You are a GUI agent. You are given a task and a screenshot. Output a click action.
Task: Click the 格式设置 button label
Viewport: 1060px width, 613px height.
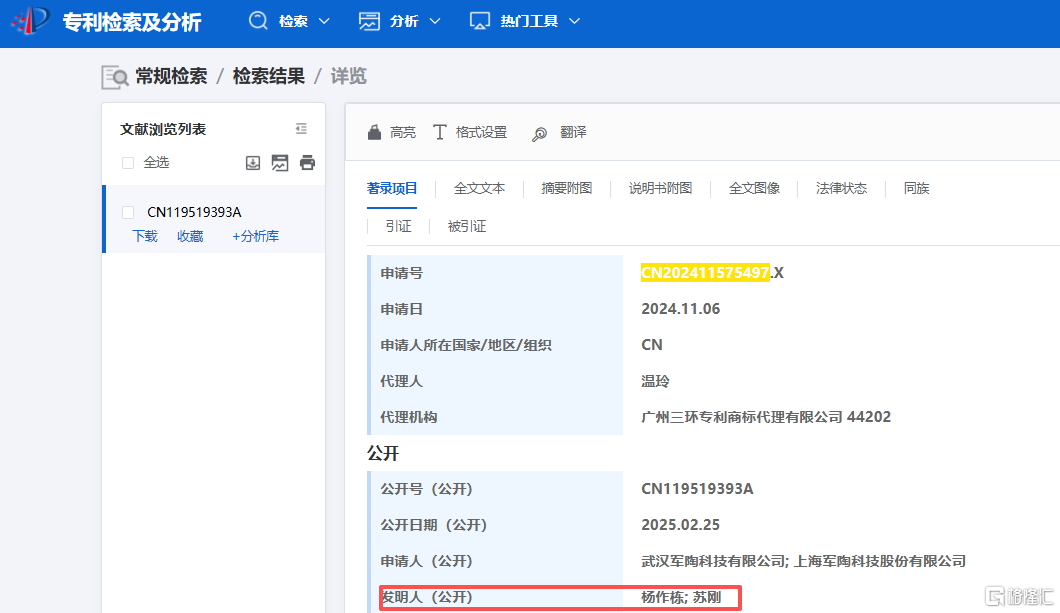(481, 132)
